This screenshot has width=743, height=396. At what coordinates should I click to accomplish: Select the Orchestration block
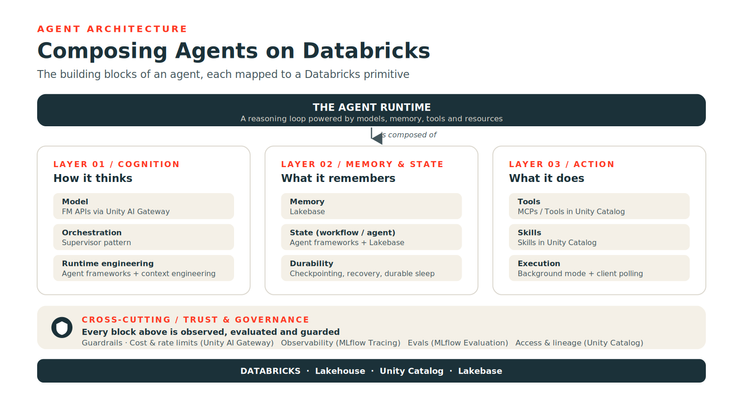[144, 237]
